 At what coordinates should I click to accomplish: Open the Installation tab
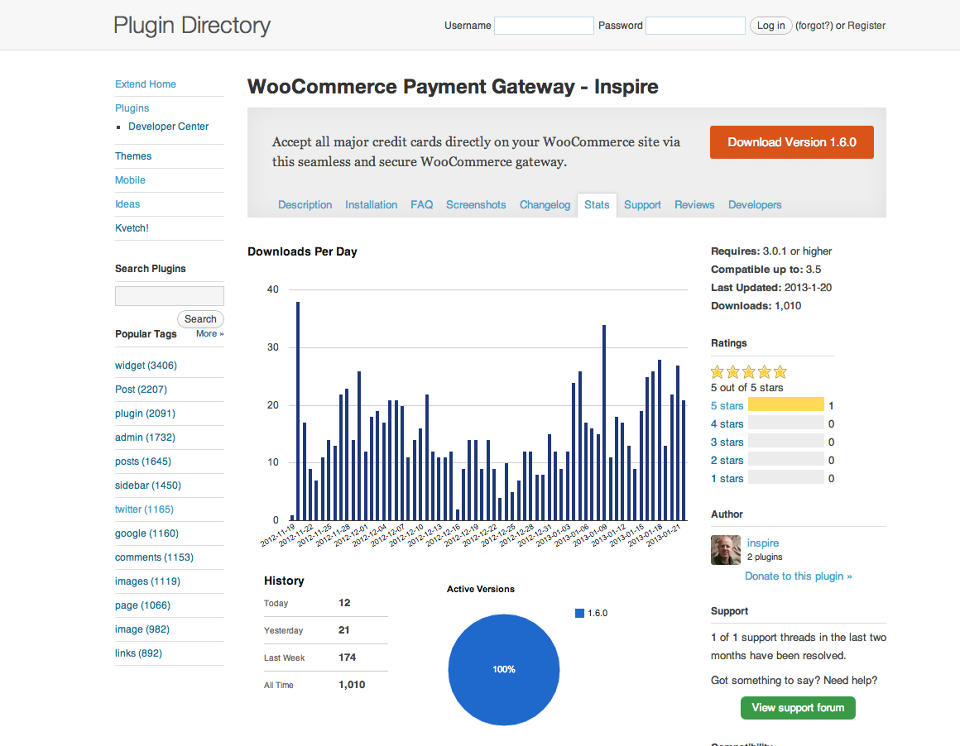(x=371, y=205)
